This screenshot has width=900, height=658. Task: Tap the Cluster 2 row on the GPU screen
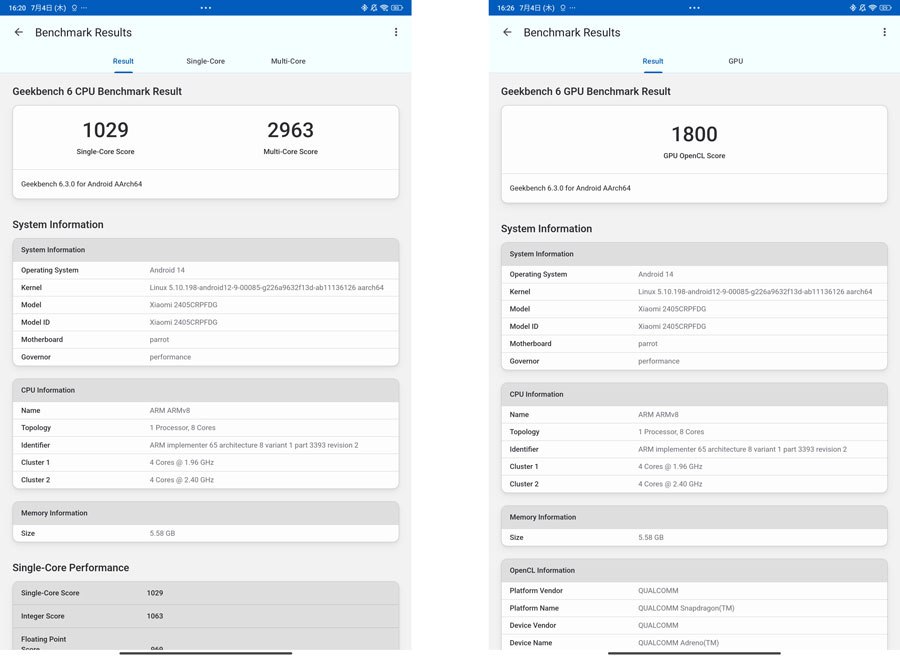pos(694,484)
